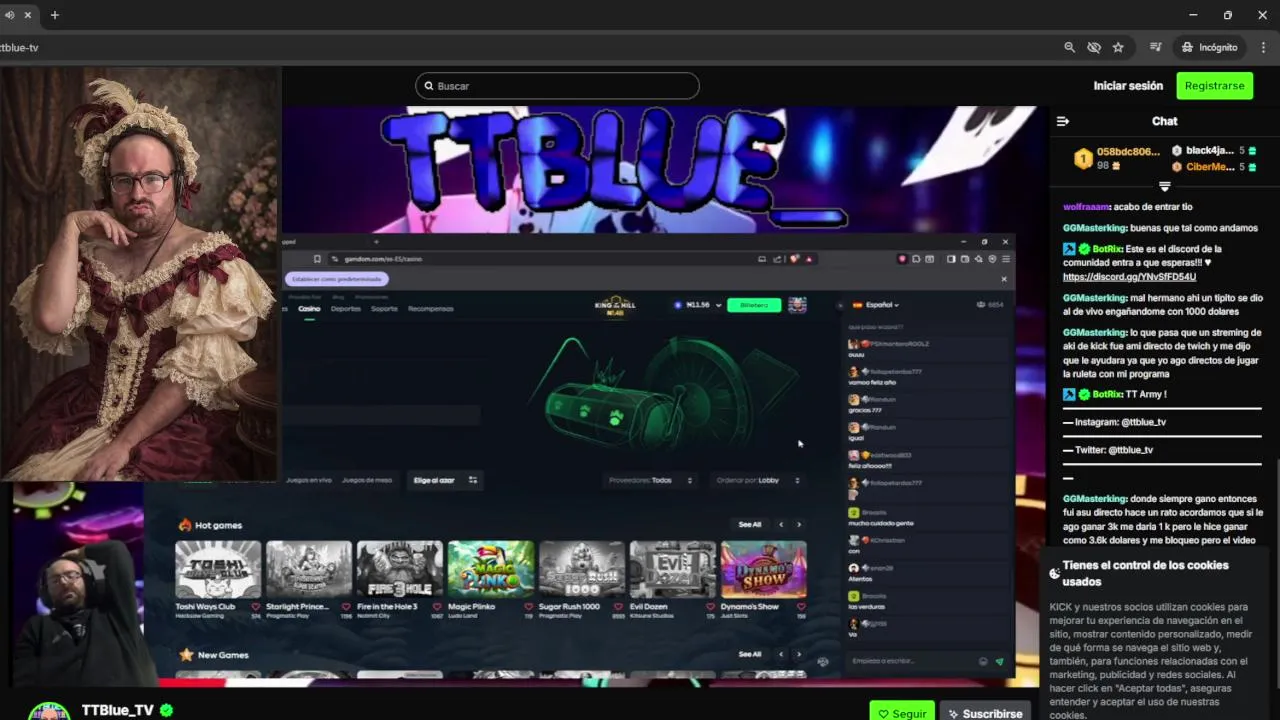Click the Seguir follow button
Viewport: 1280px width, 720px height.
pyautogui.click(x=902, y=713)
